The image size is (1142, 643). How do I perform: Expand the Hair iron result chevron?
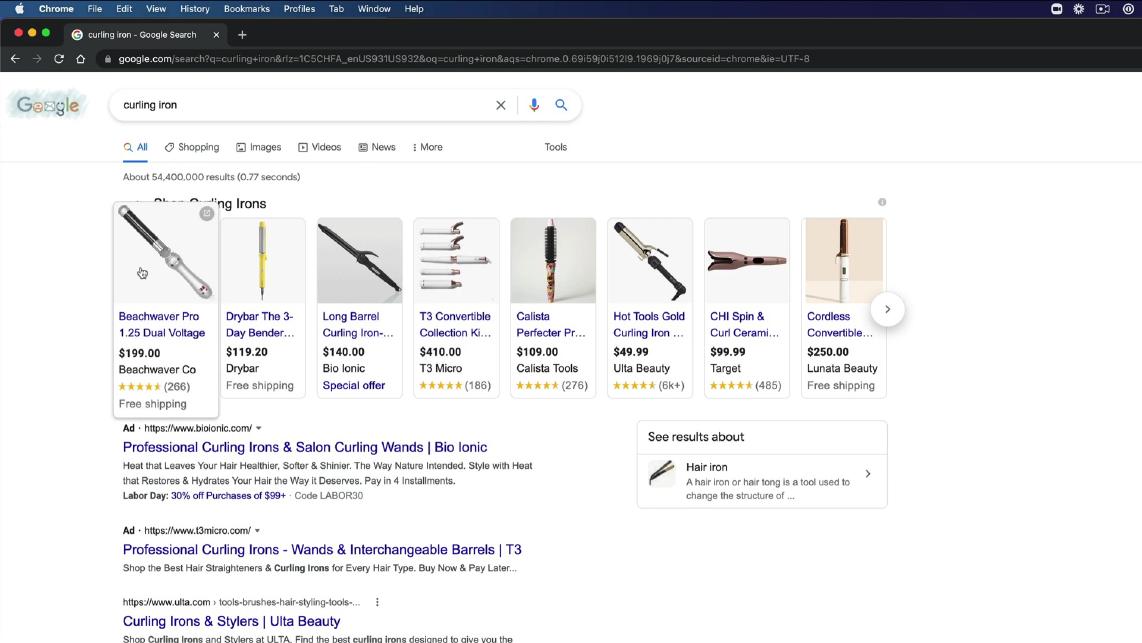[867, 474]
